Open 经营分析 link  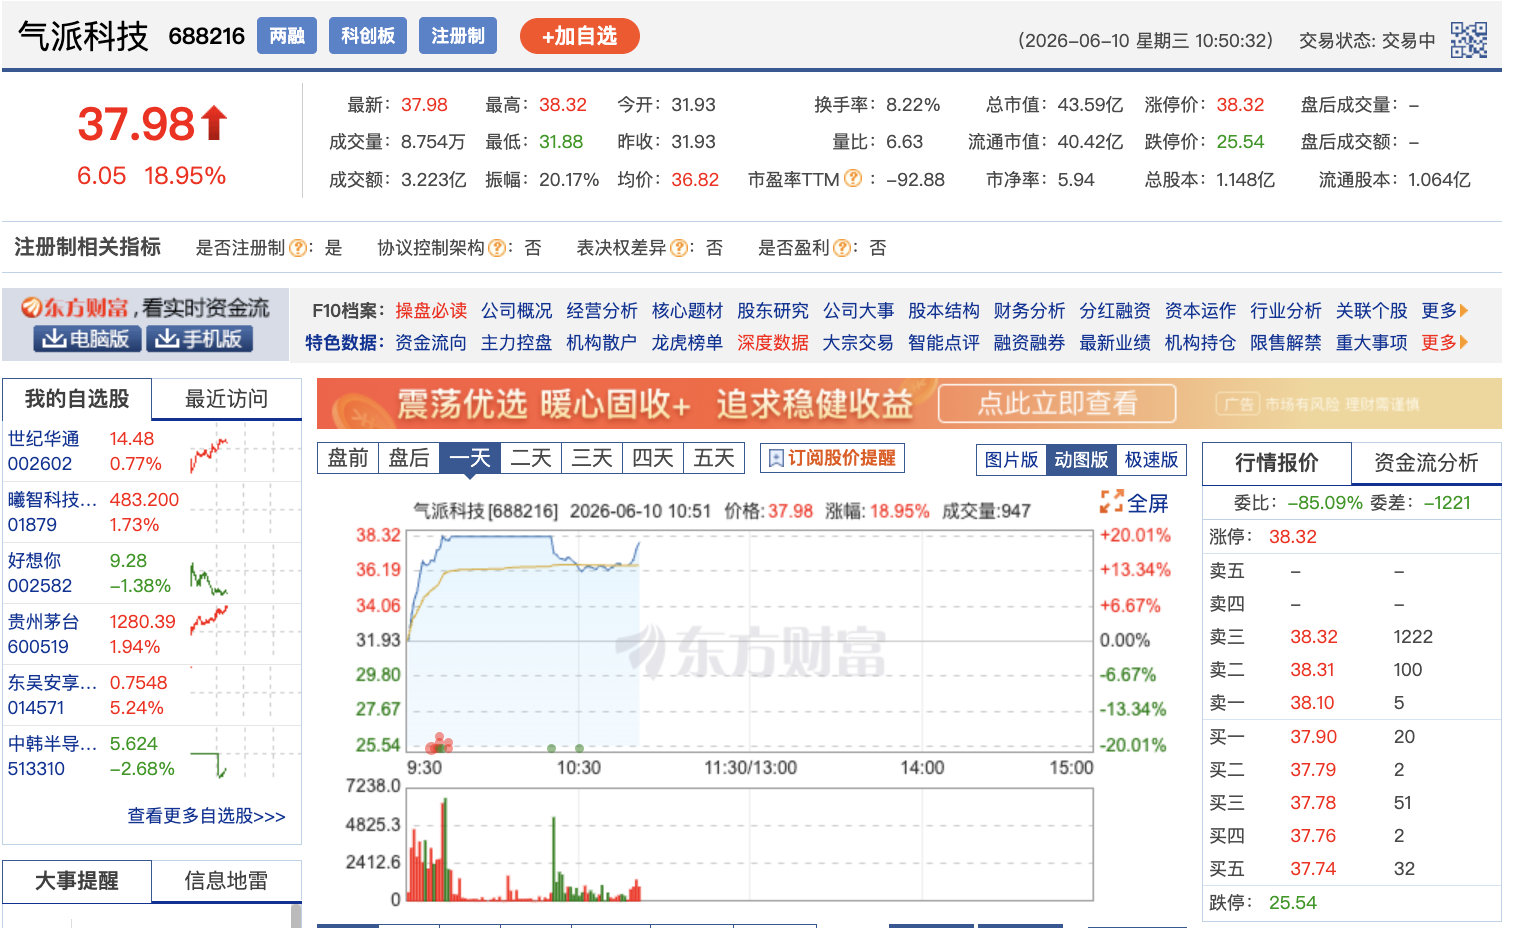(x=602, y=311)
